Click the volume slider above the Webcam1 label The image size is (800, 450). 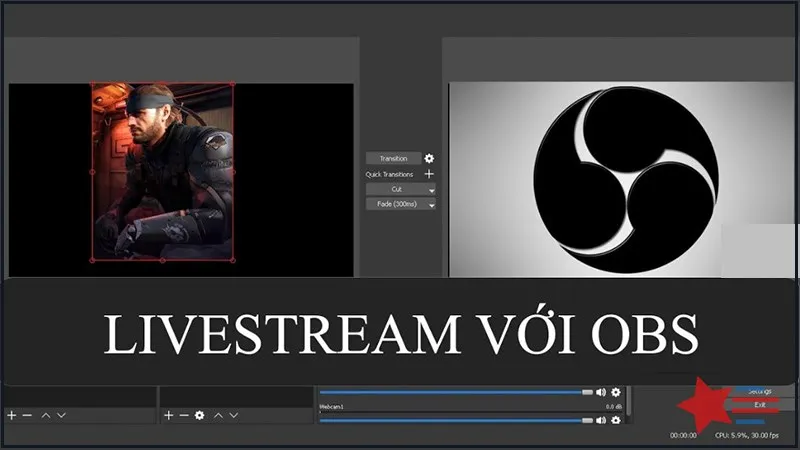click(456, 392)
